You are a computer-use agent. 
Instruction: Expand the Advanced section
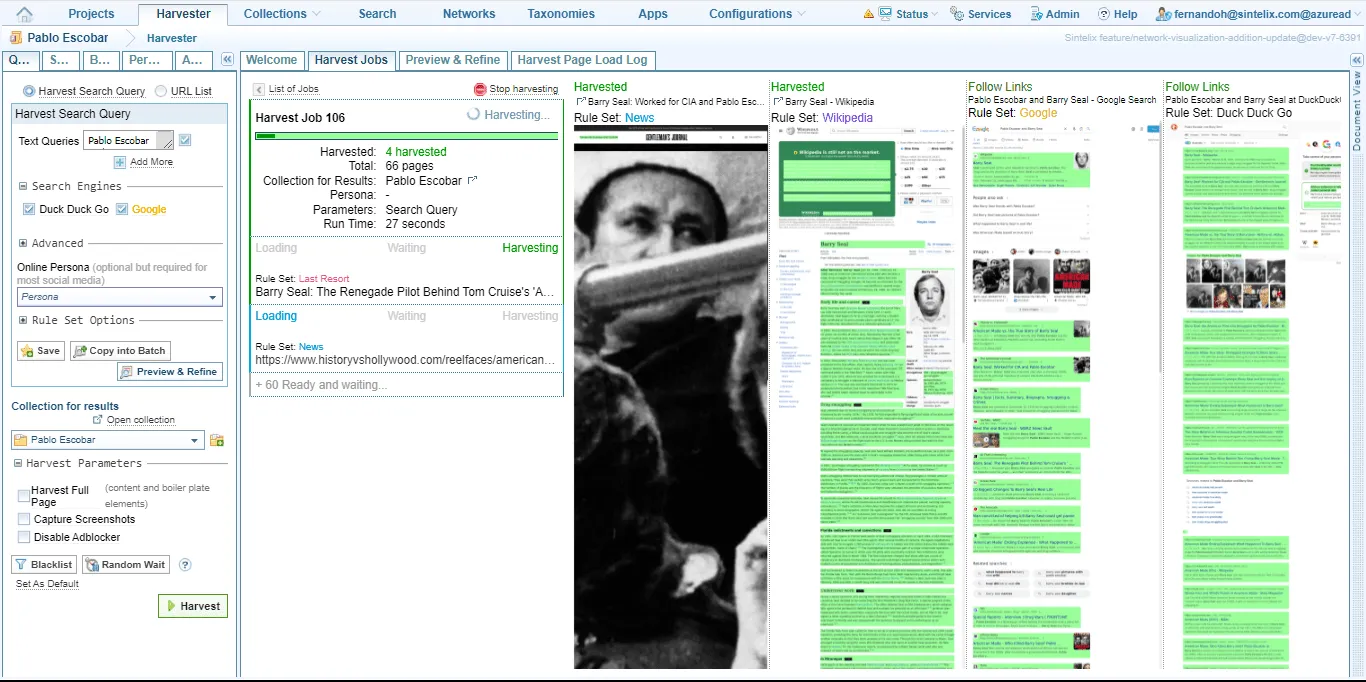(23, 243)
